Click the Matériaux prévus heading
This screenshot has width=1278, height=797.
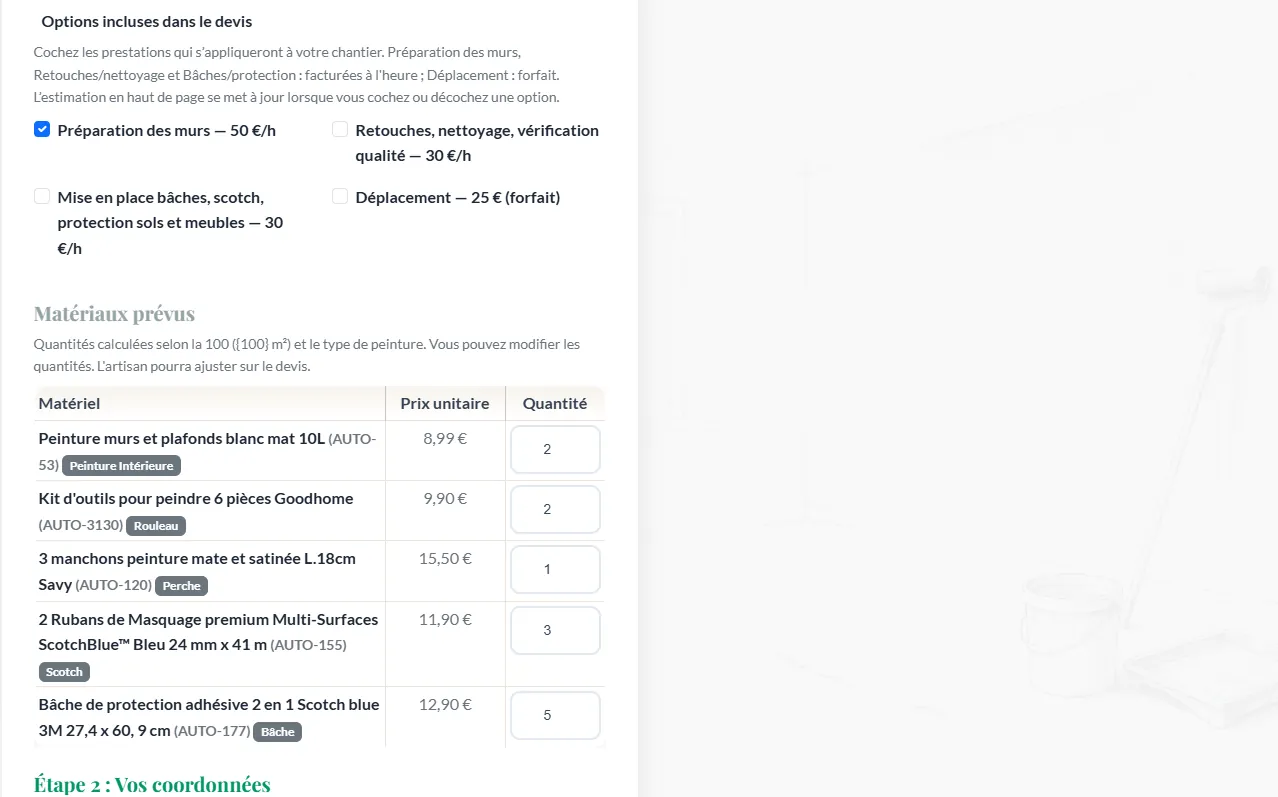click(114, 314)
